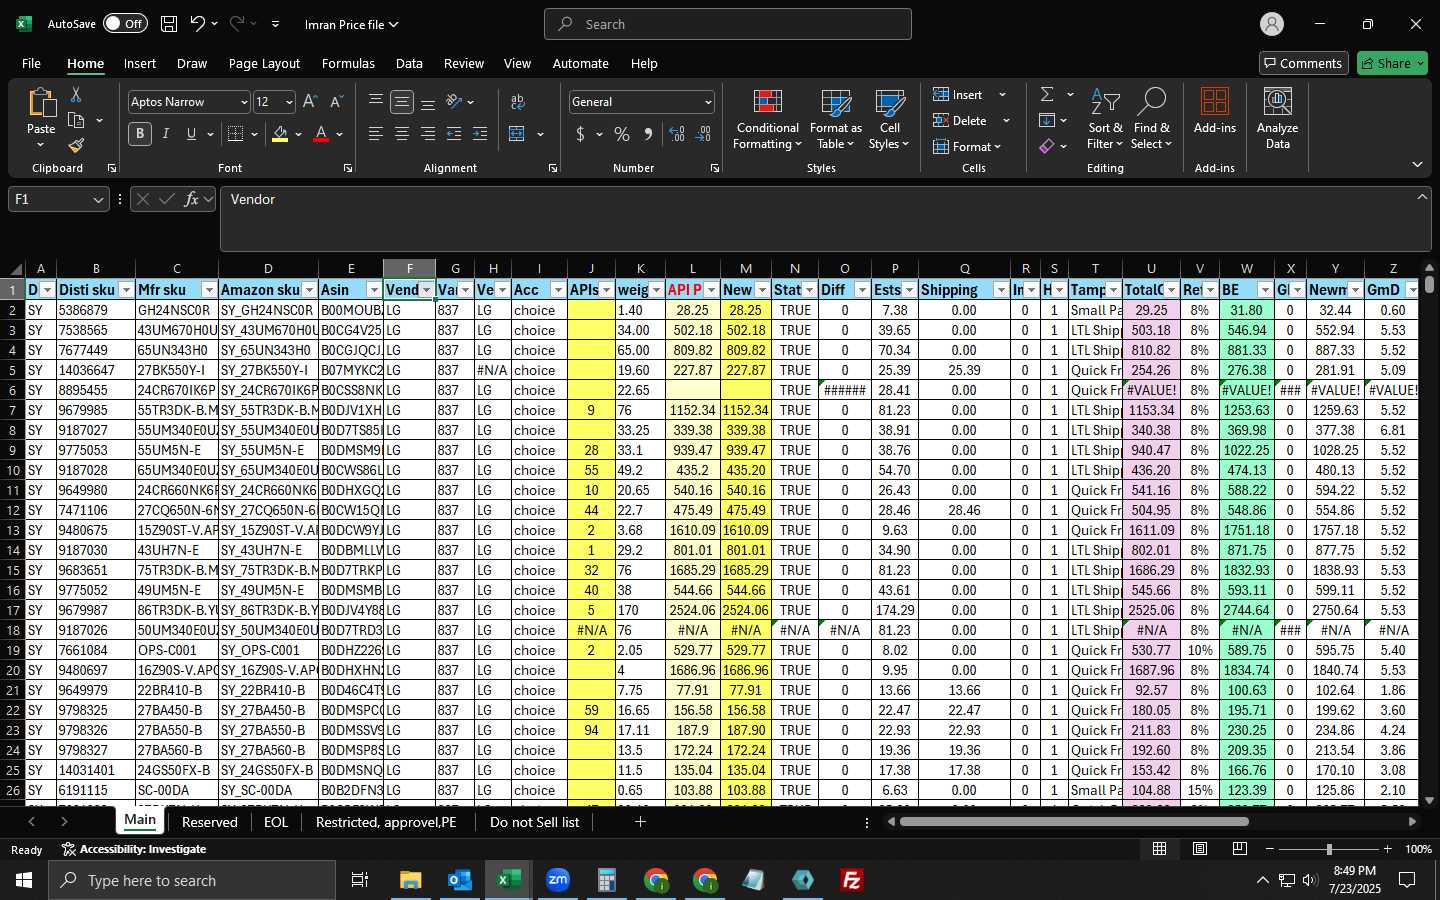Open Zoom from the taskbar
This screenshot has height=900, width=1440.
558,880
